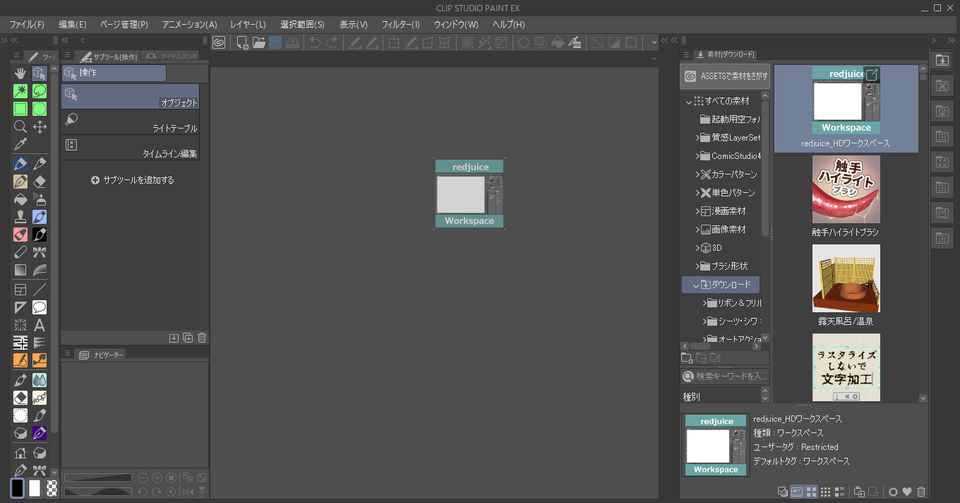Click ASSETSで素材をさがす button

726,76
